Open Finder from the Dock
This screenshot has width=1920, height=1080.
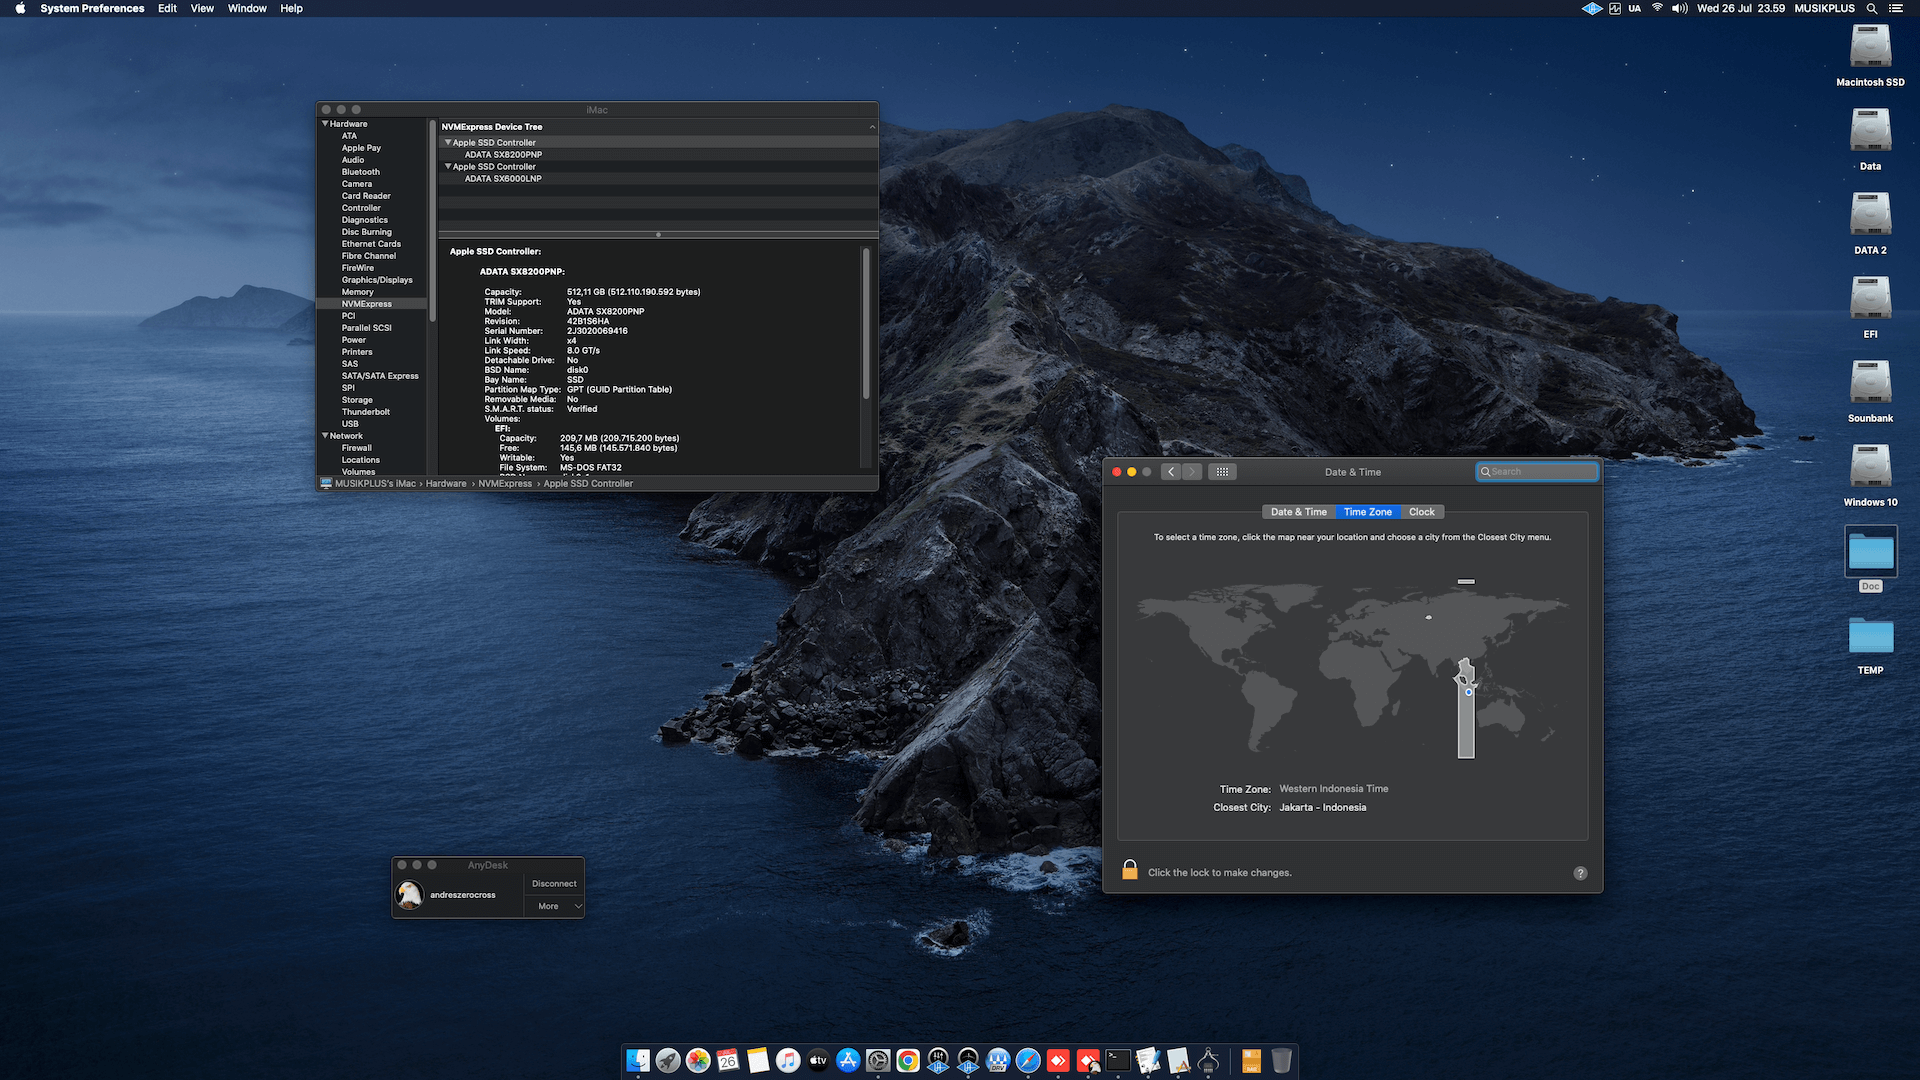[x=638, y=1060]
